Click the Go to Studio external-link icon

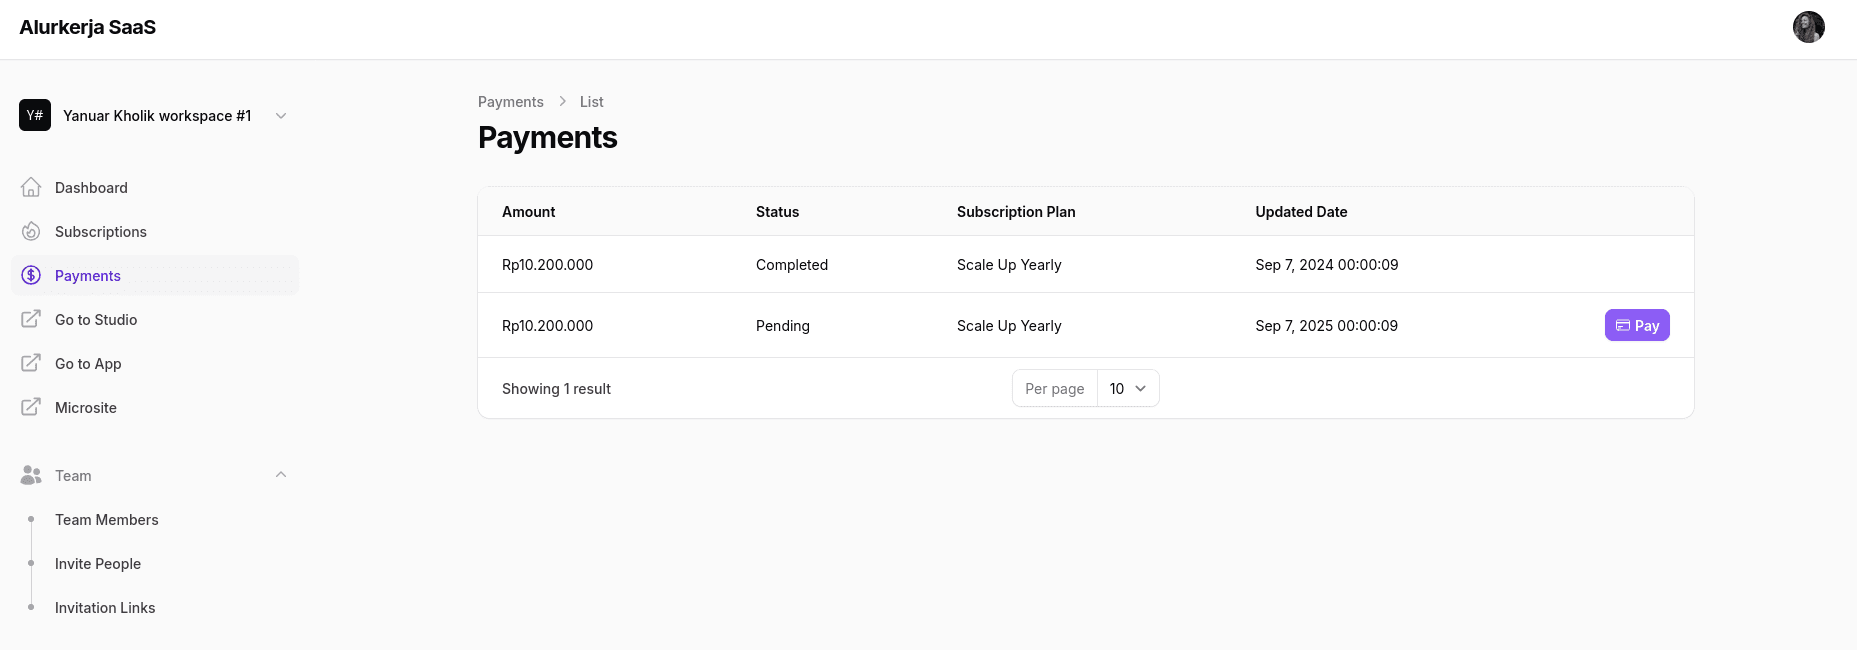click(x=31, y=320)
